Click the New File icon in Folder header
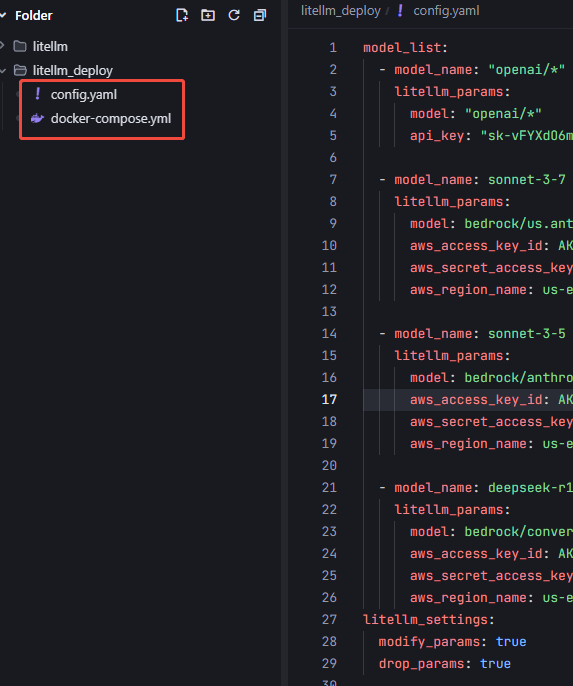Screen dimensions: 573x686 [x=182, y=15]
